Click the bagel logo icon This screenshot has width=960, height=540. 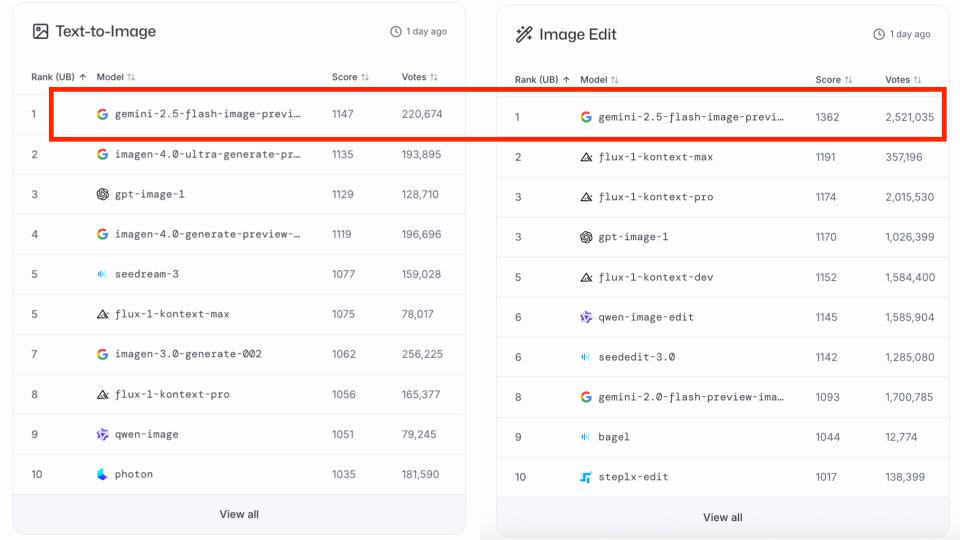pyautogui.click(x=586, y=437)
